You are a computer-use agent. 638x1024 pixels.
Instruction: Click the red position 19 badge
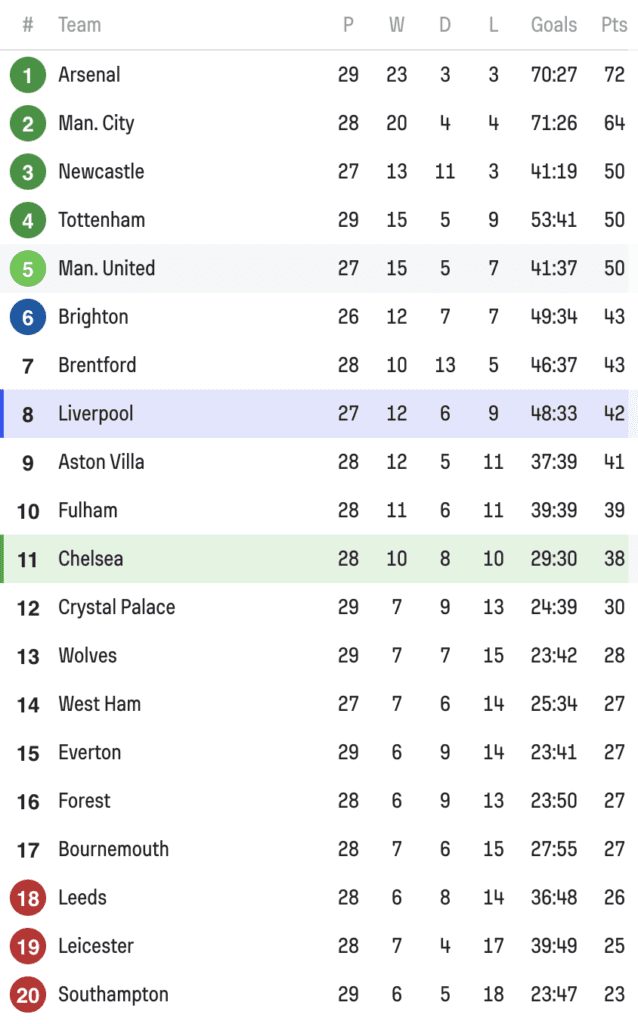[28, 946]
